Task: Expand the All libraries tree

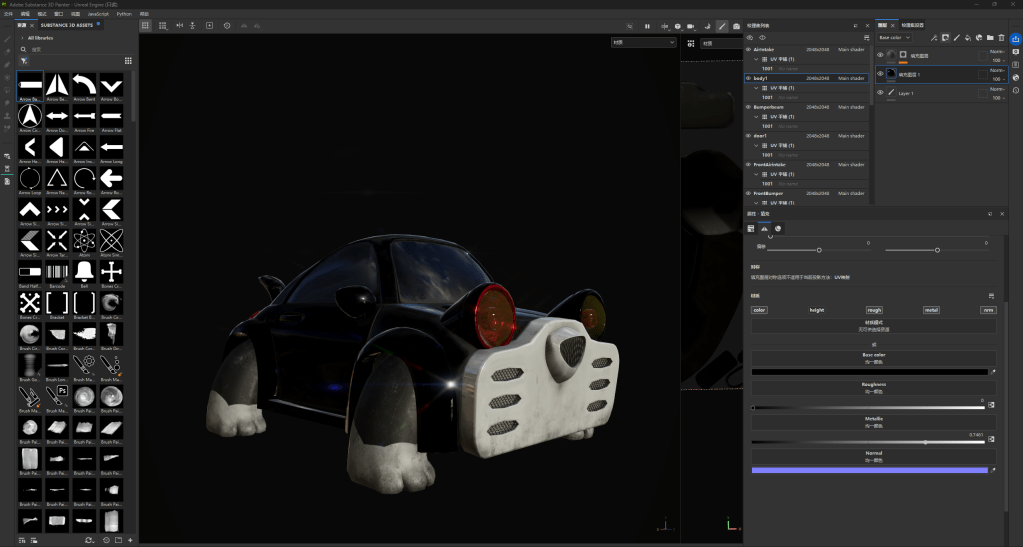Action: pyautogui.click(x=22, y=37)
